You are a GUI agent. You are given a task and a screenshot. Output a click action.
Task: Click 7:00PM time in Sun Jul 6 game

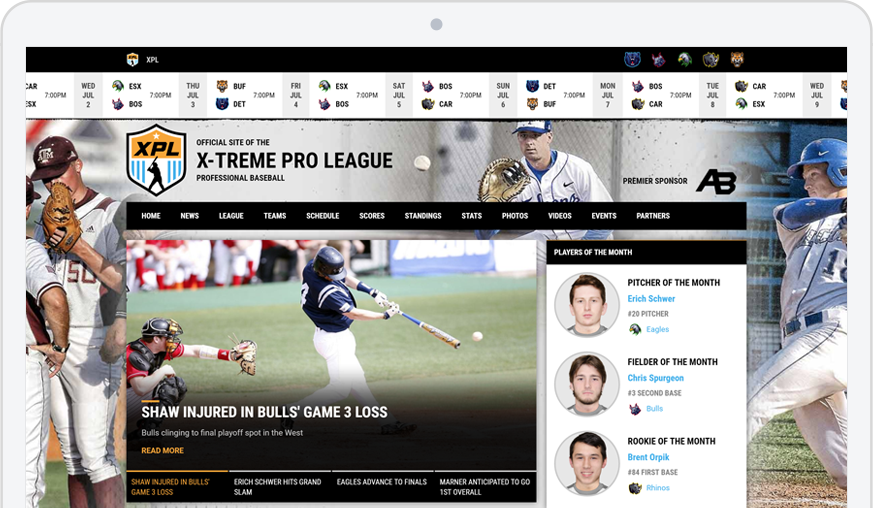574,95
